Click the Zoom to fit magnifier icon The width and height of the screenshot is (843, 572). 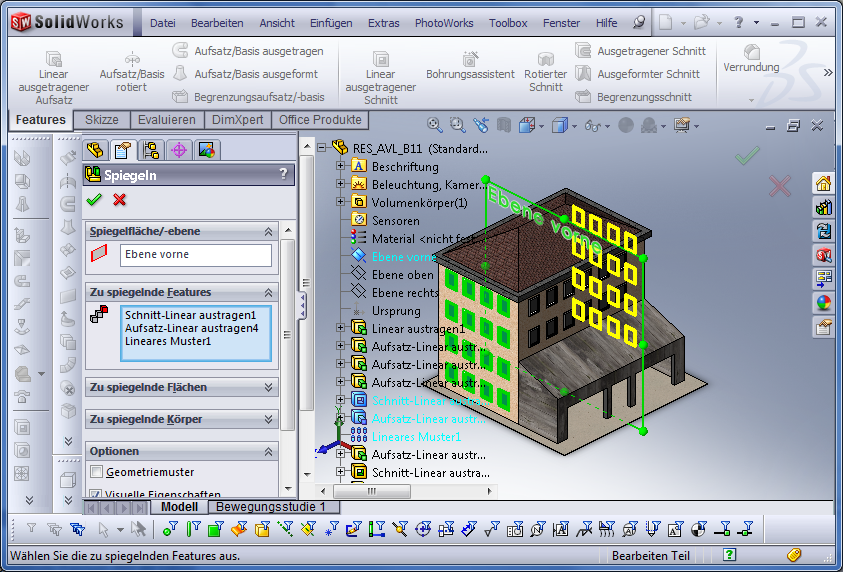click(435, 125)
